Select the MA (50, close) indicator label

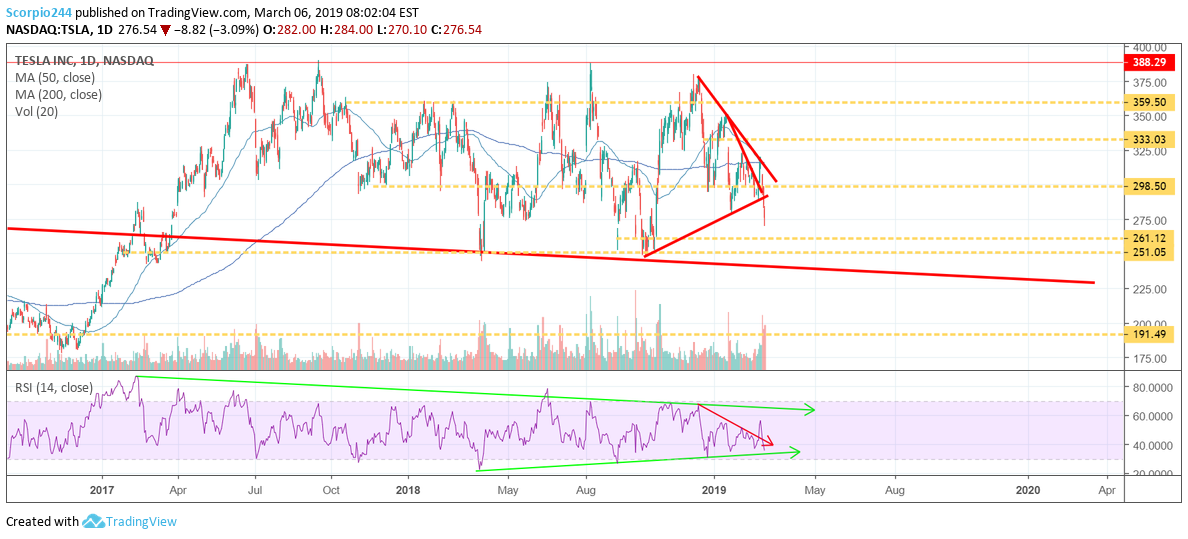tap(56, 78)
